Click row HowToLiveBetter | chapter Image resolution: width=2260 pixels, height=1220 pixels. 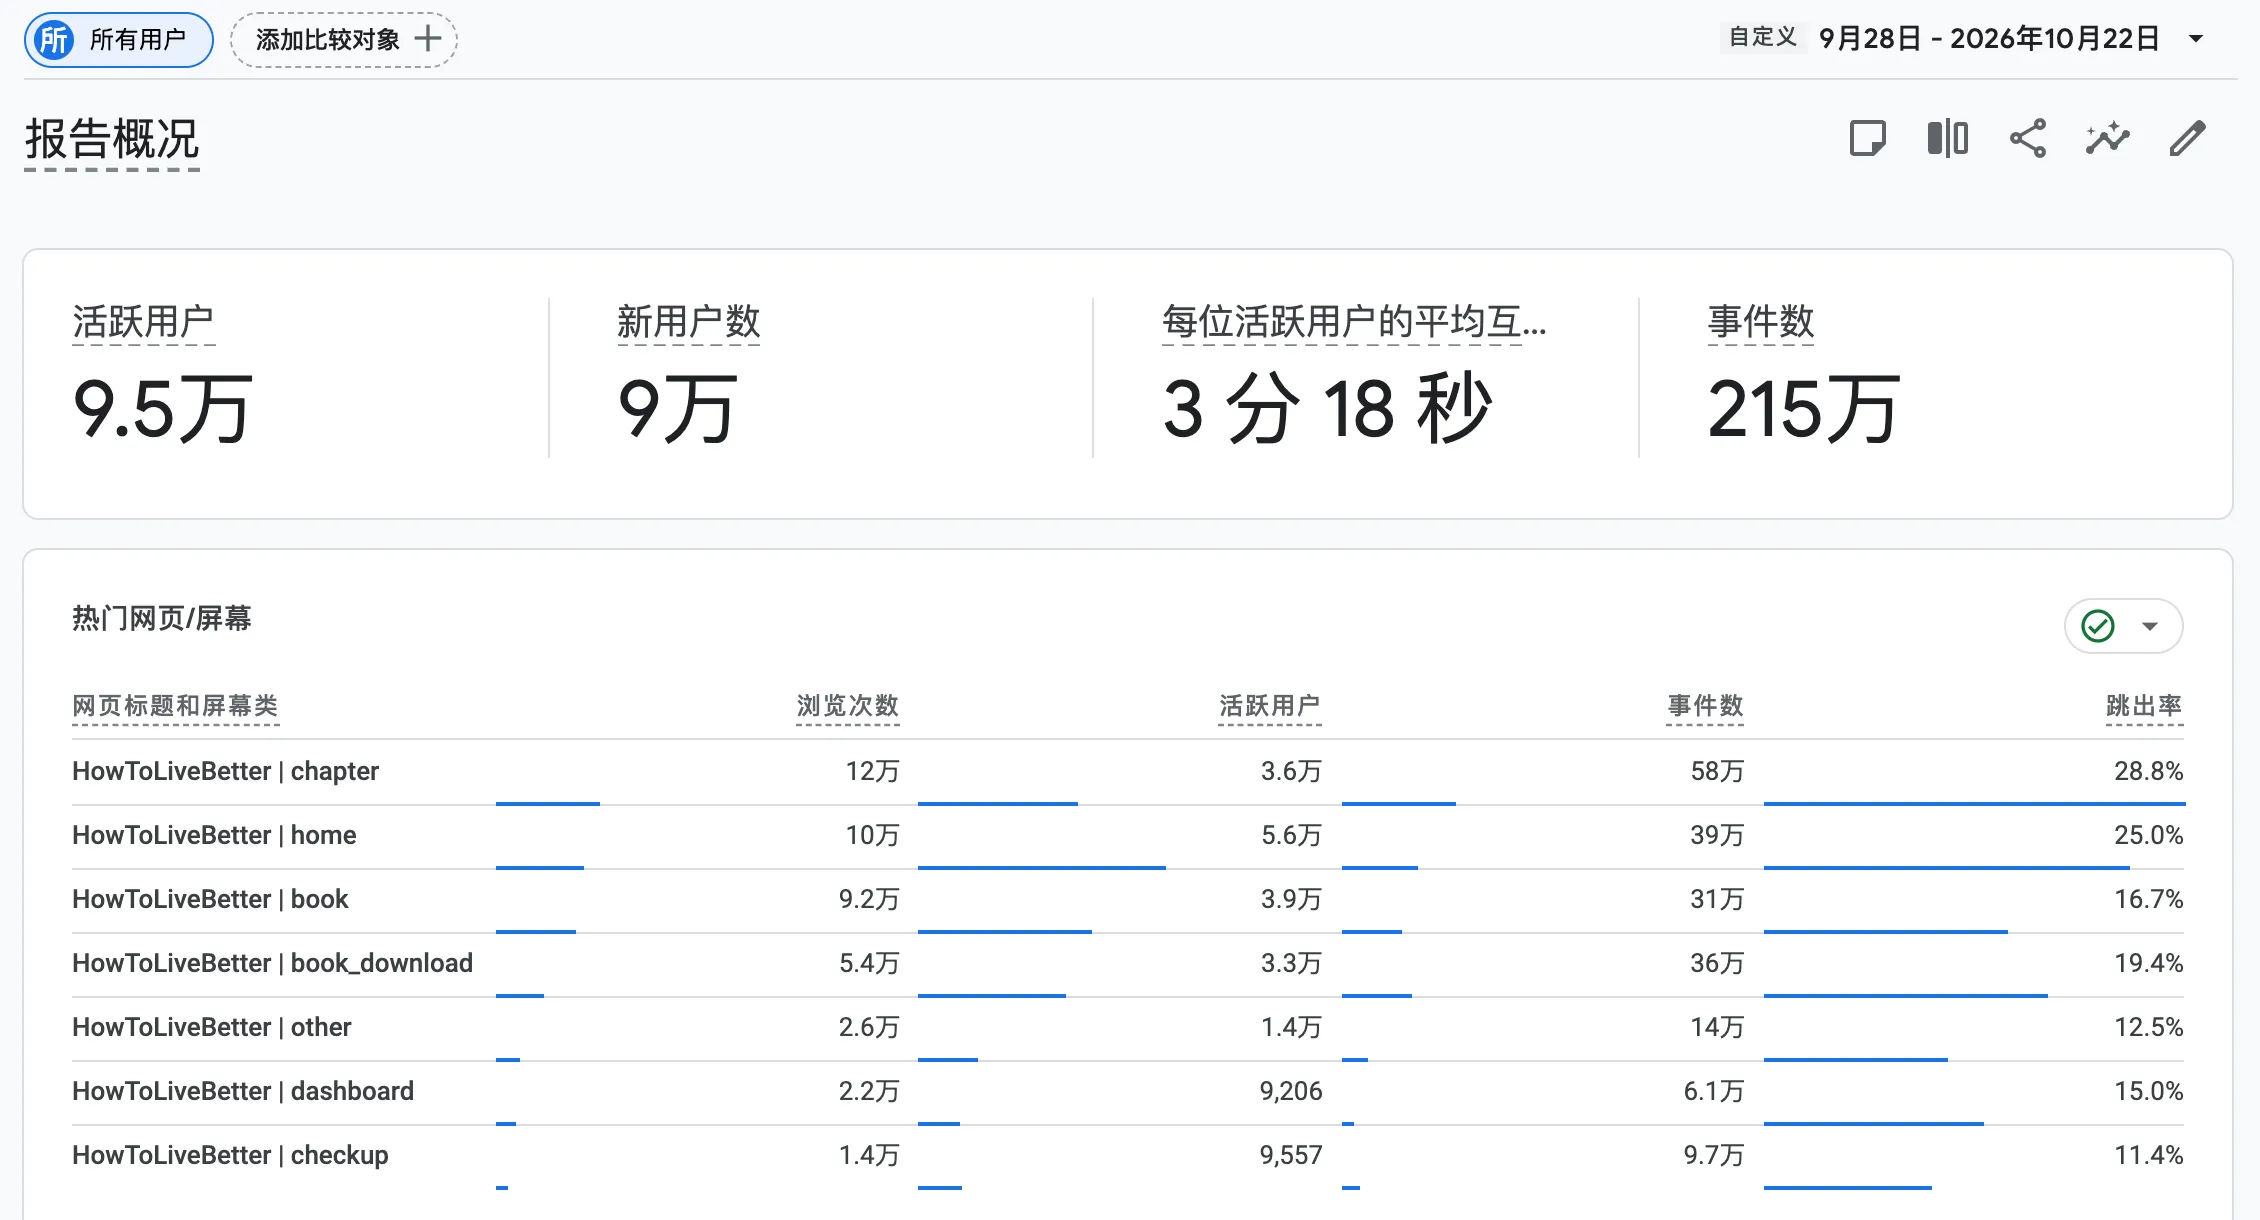[1128, 772]
